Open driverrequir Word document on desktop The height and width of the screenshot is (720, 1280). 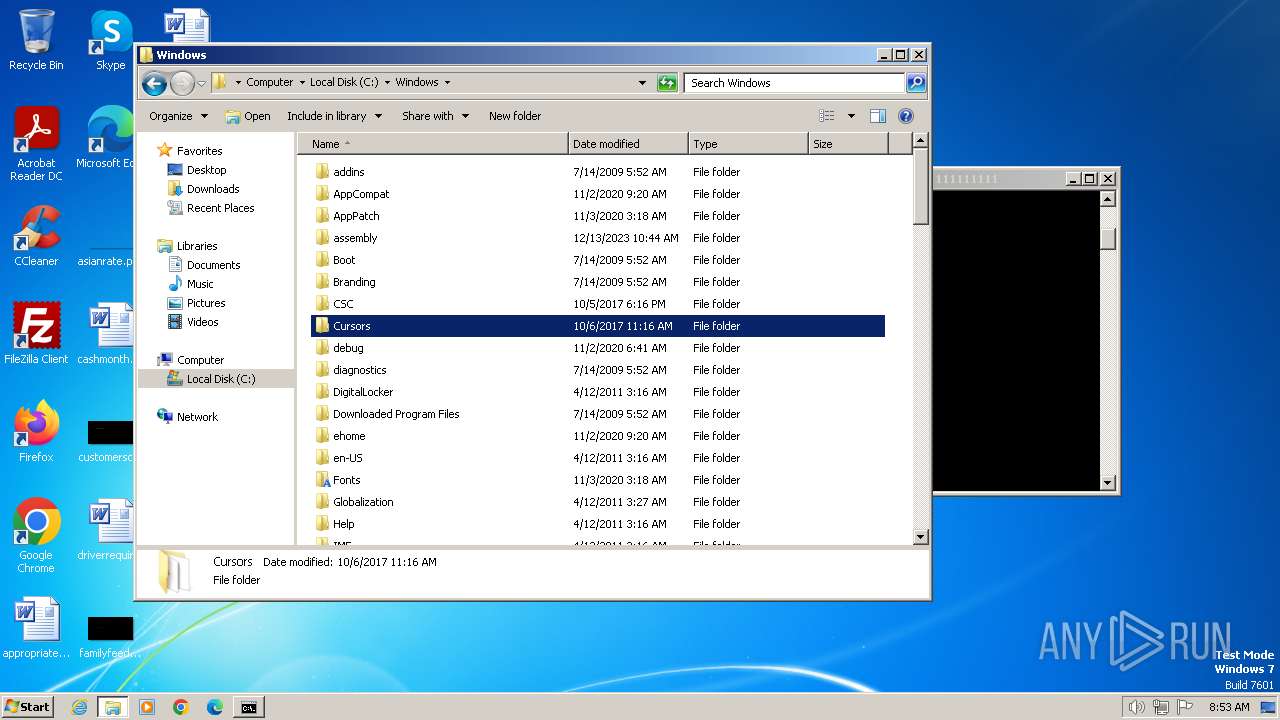pos(105,530)
